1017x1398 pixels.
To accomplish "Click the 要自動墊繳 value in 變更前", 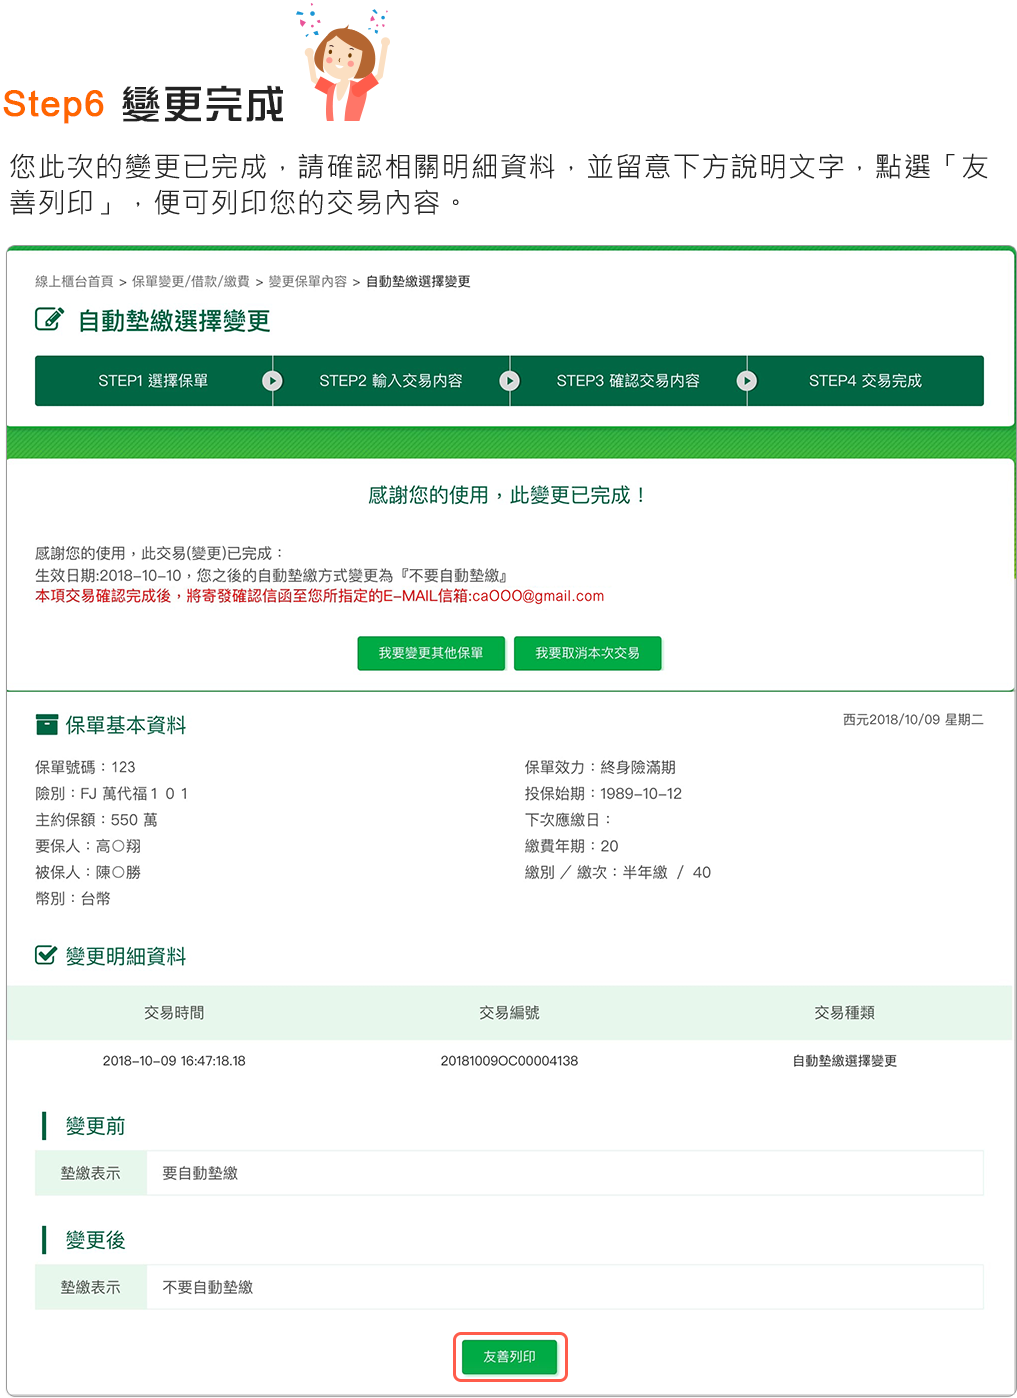I will 200,1173.
